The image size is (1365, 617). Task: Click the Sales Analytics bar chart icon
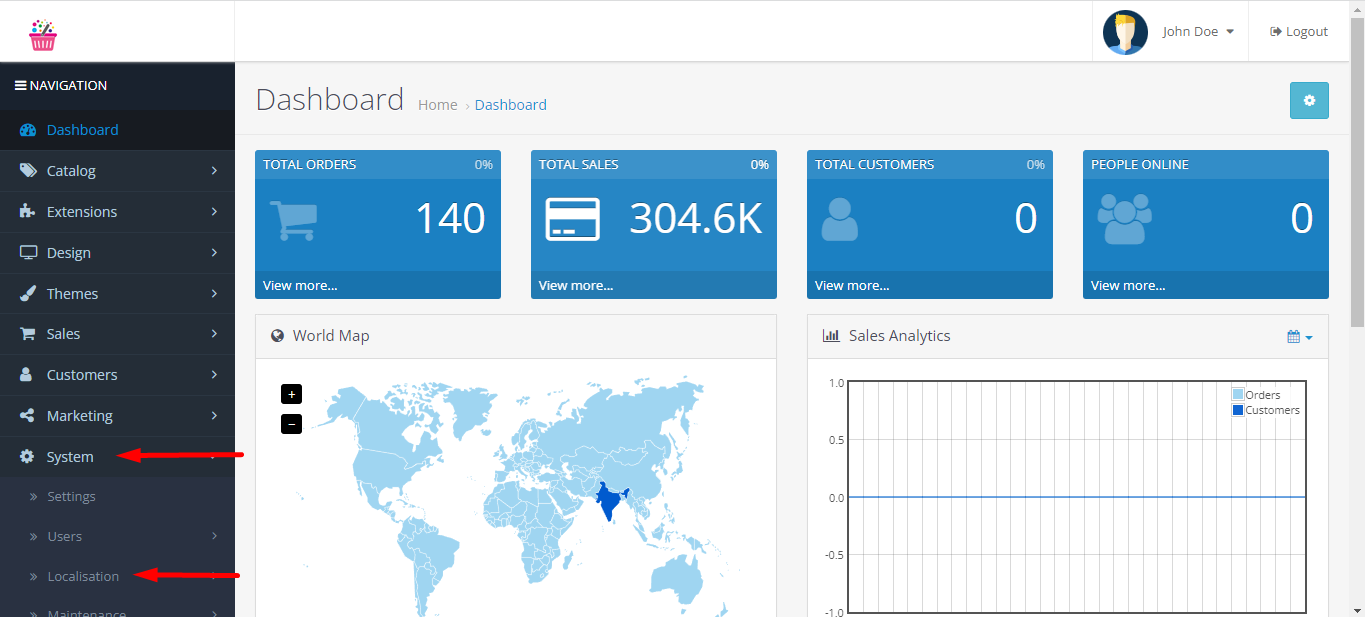click(x=831, y=336)
